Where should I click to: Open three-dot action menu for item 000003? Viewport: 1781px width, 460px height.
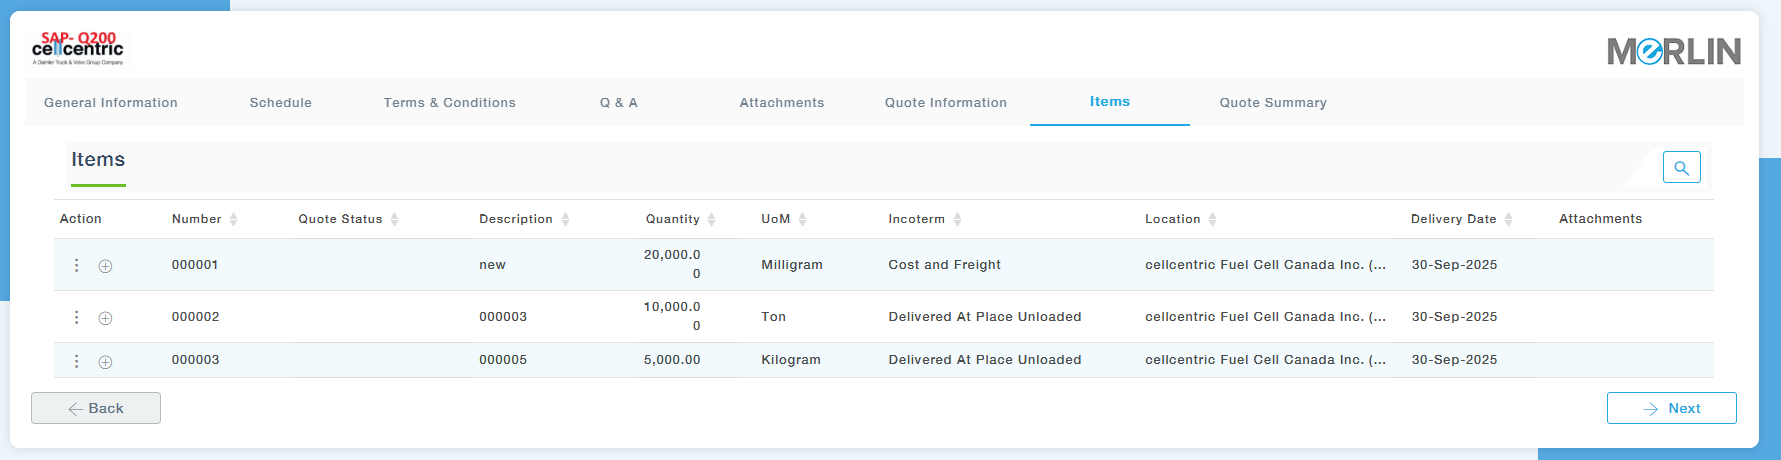tap(77, 361)
